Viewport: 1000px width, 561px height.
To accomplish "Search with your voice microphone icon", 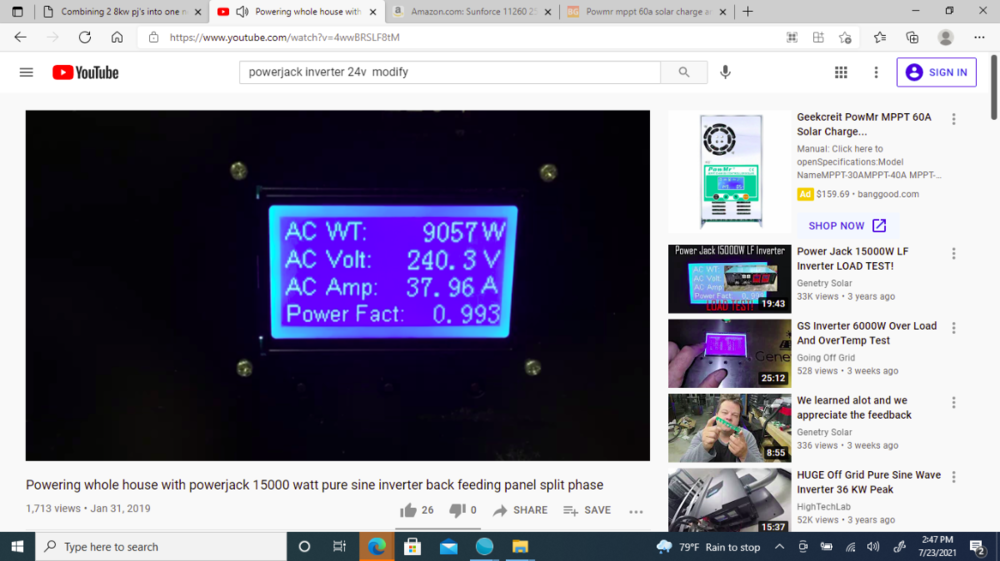I will tap(725, 72).
